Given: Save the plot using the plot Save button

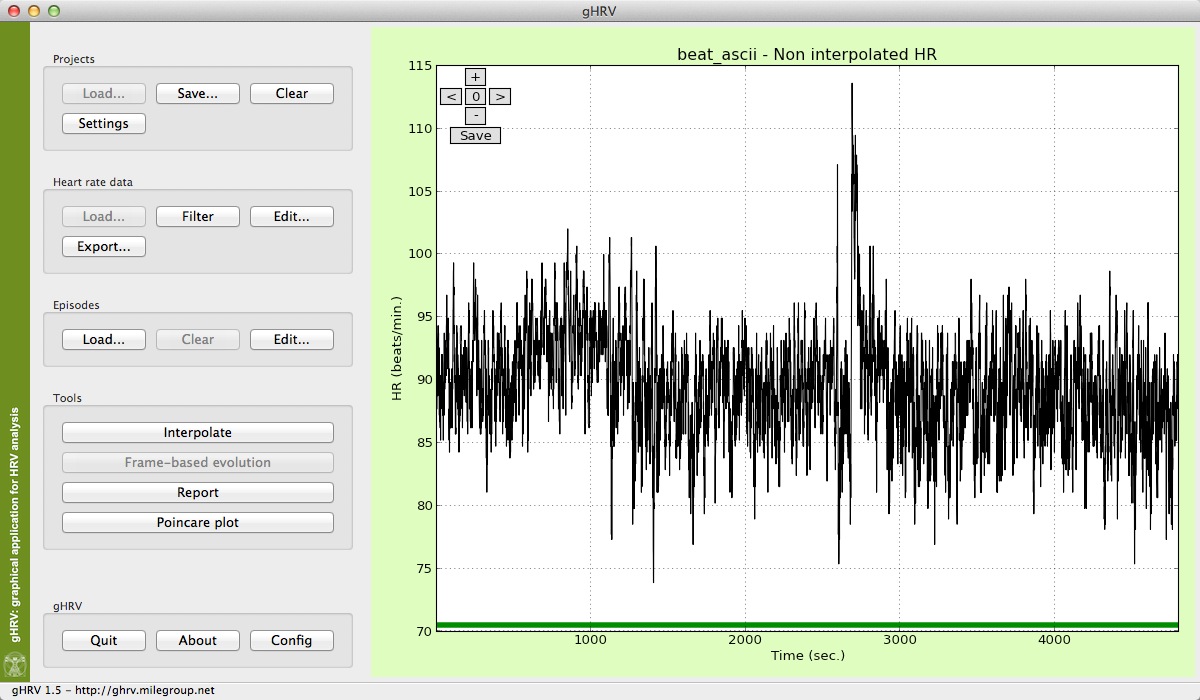Looking at the screenshot, I should tap(475, 136).
